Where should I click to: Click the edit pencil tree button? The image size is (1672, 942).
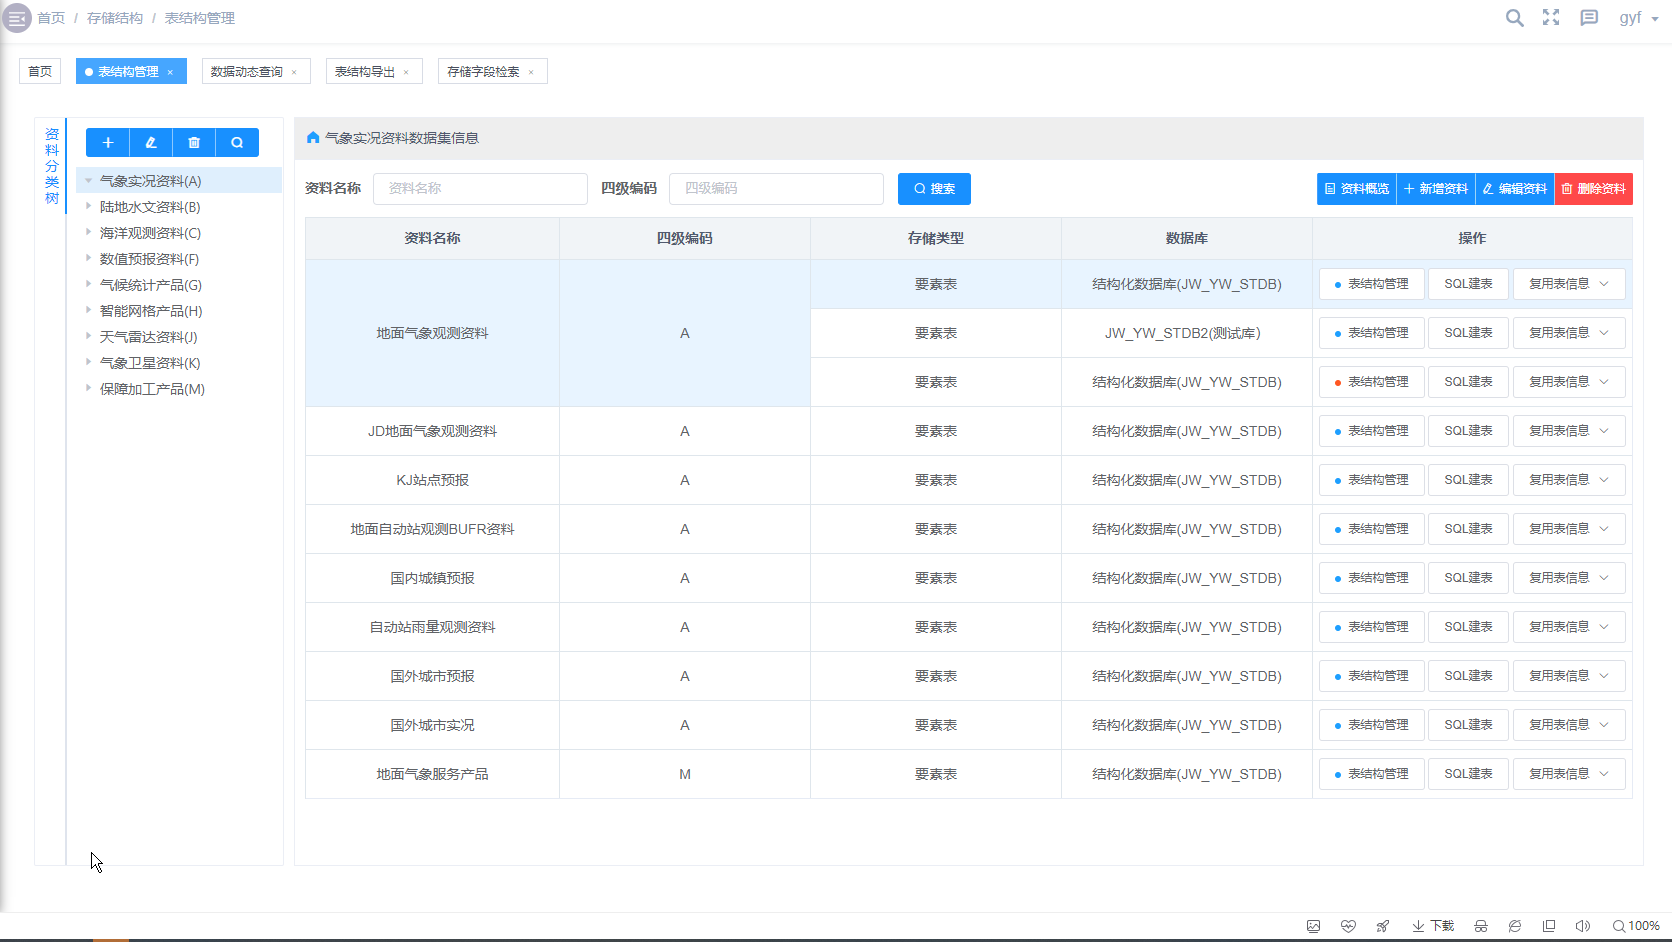(x=151, y=143)
